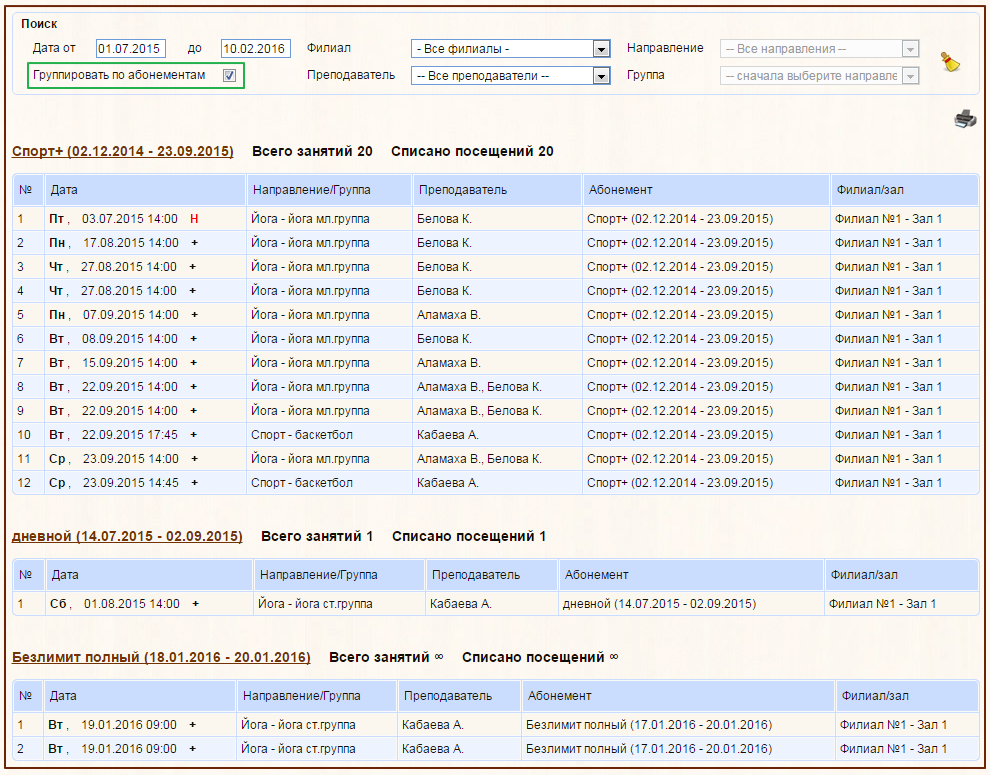Screen dimensions: 990x775
Task: Click teacher 'Кабаева А.' in row 10
Action: pos(448,435)
